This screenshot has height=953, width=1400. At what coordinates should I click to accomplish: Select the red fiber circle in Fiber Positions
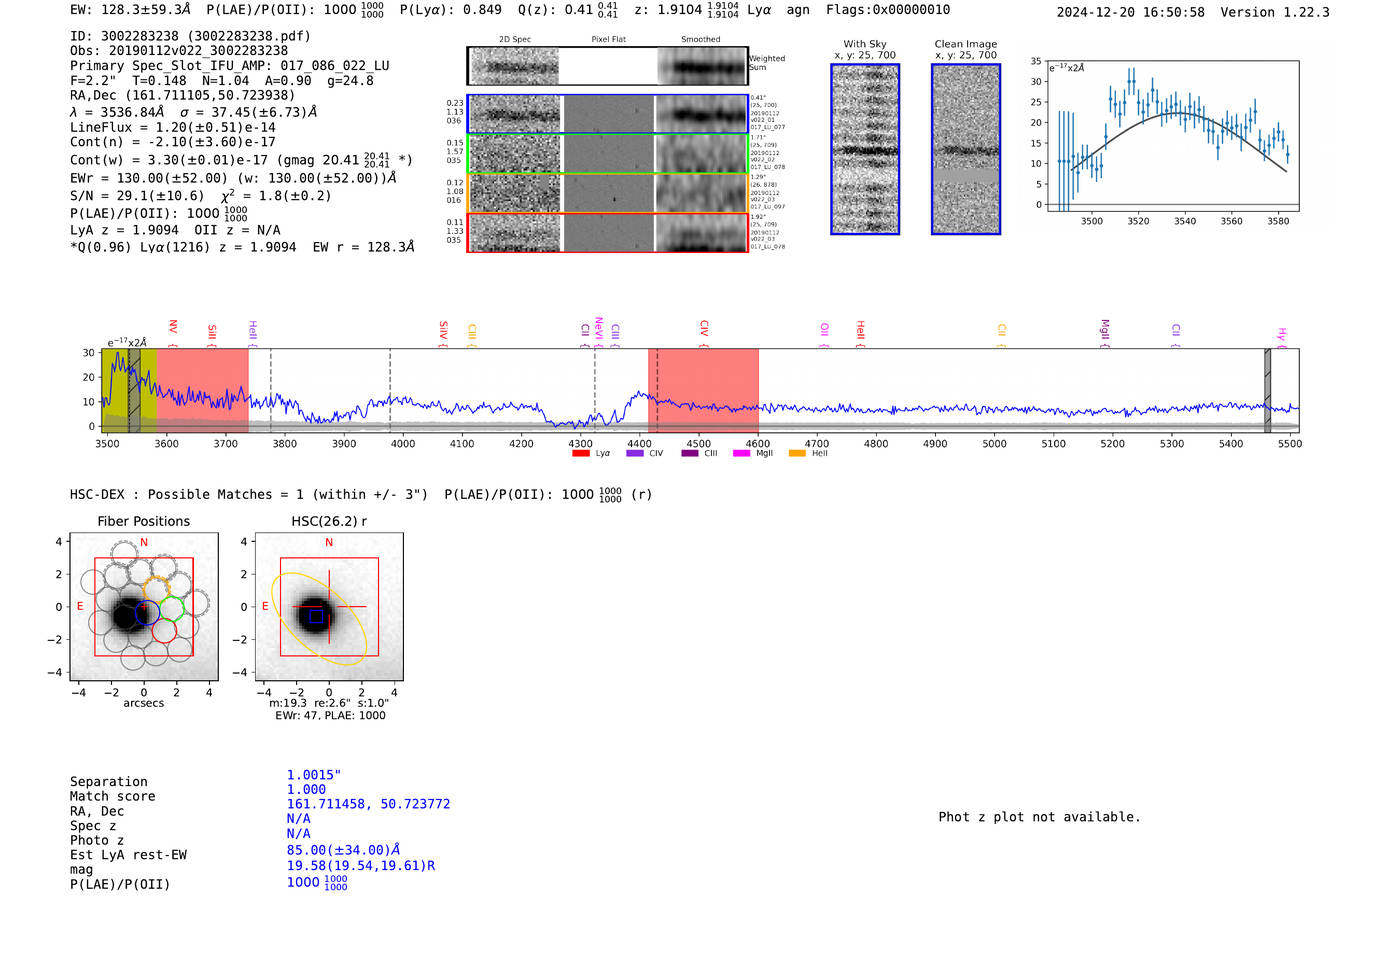164,630
